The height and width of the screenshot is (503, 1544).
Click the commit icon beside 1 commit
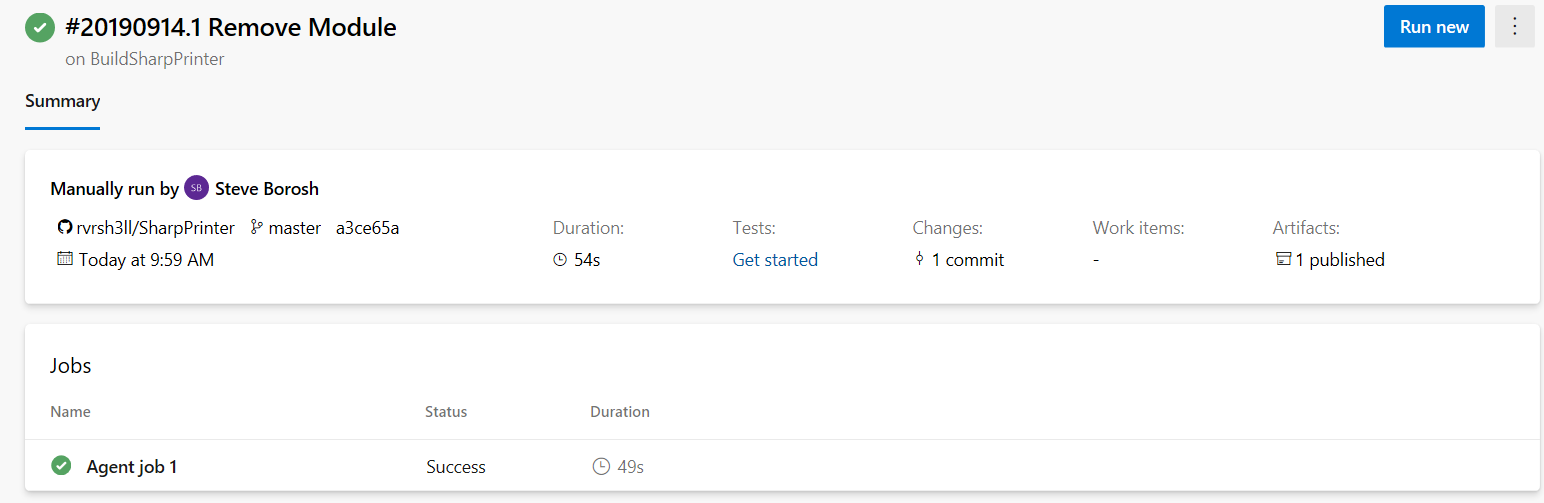(x=919, y=259)
